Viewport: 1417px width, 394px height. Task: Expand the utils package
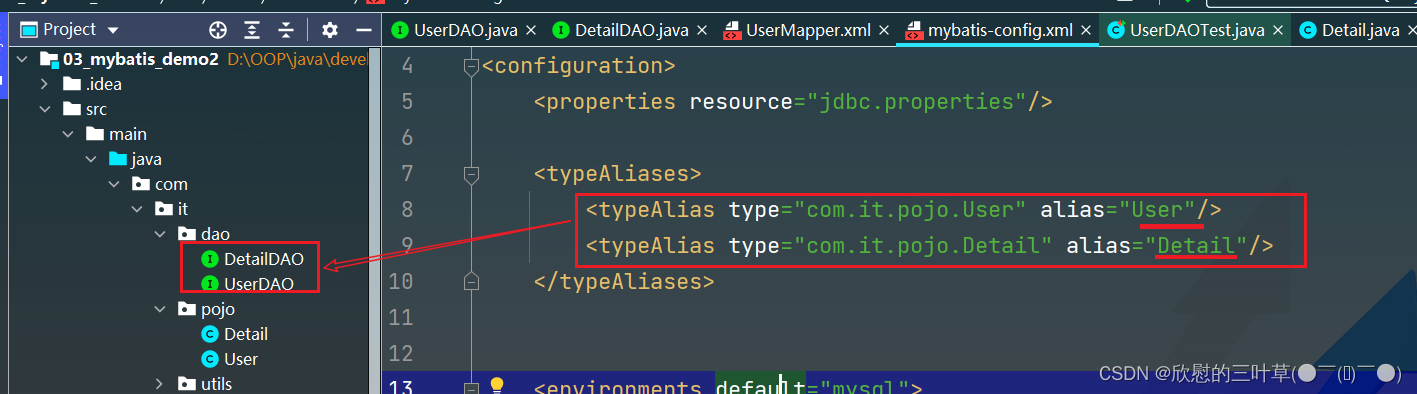point(160,384)
